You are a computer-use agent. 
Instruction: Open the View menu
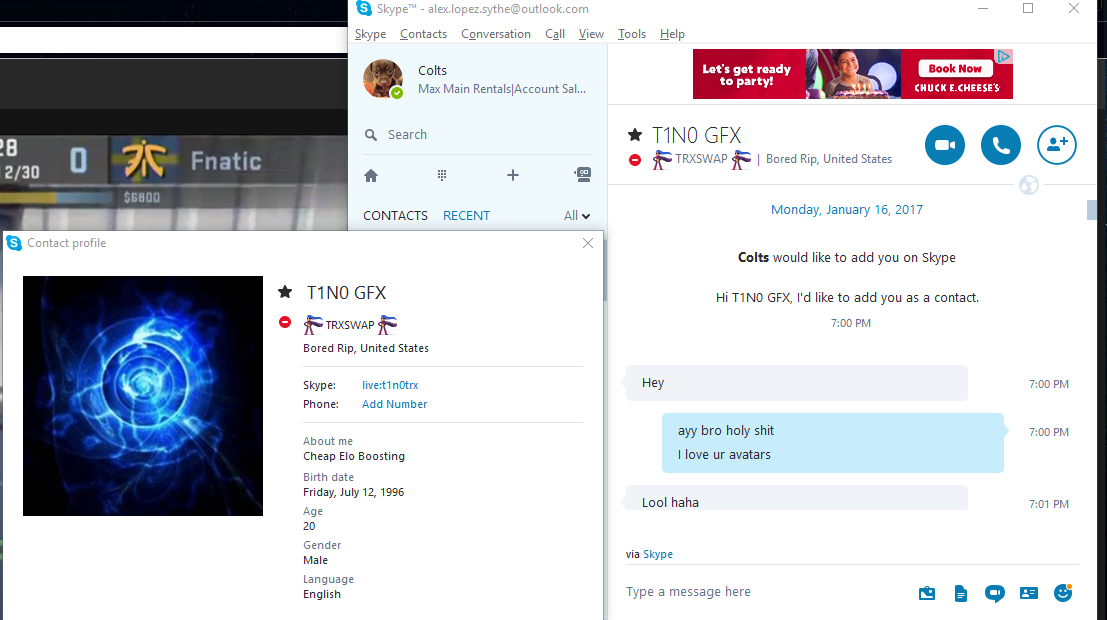point(591,34)
